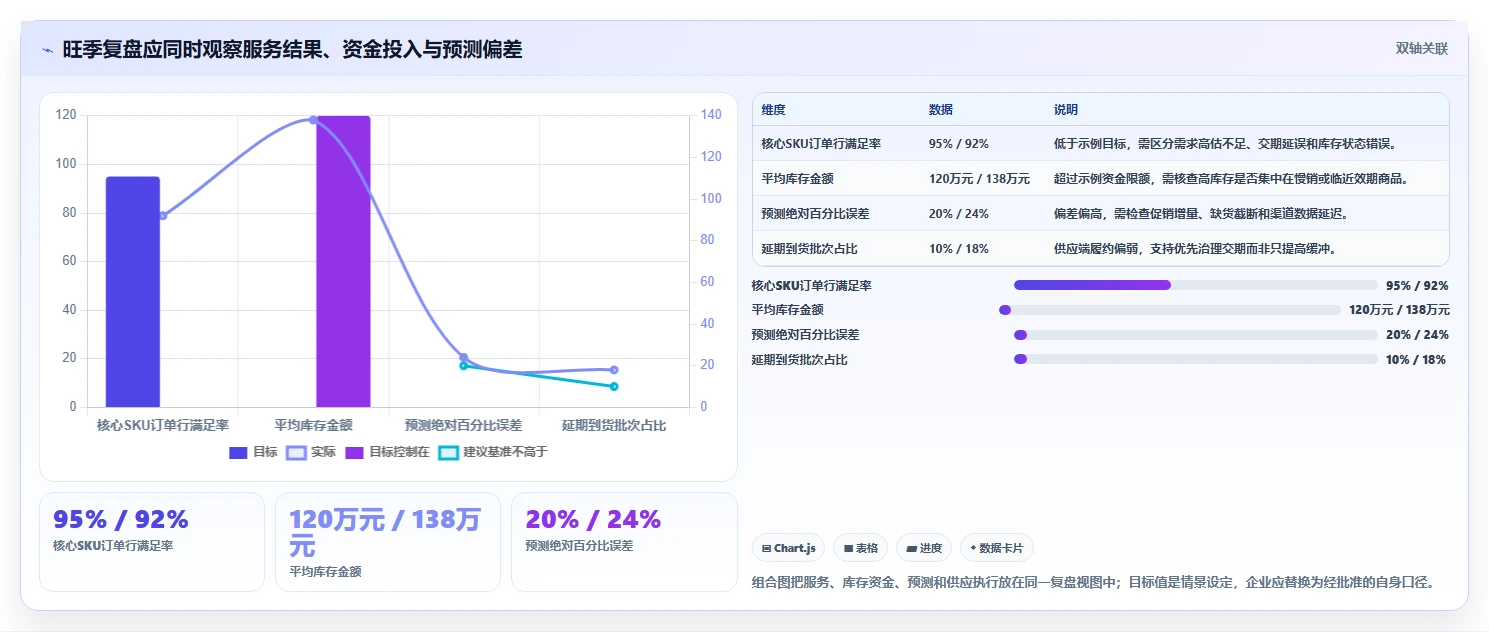Click the 实际 line point above 核心SKU订单行满足率
The image size is (1489, 632).
(x=163, y=215)
